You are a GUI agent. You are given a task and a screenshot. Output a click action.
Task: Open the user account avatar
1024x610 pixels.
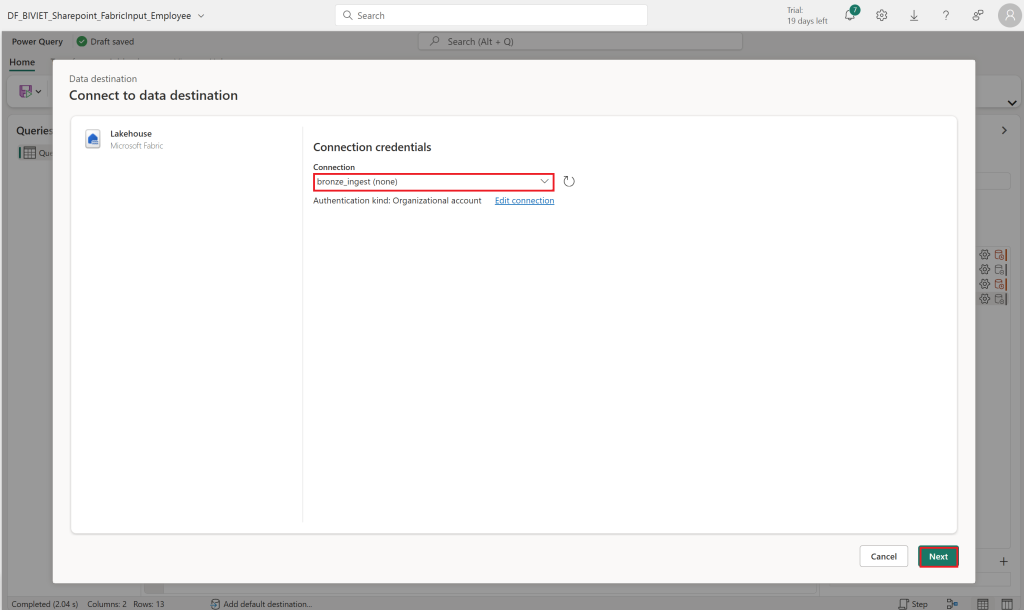tap(1010, 15)
